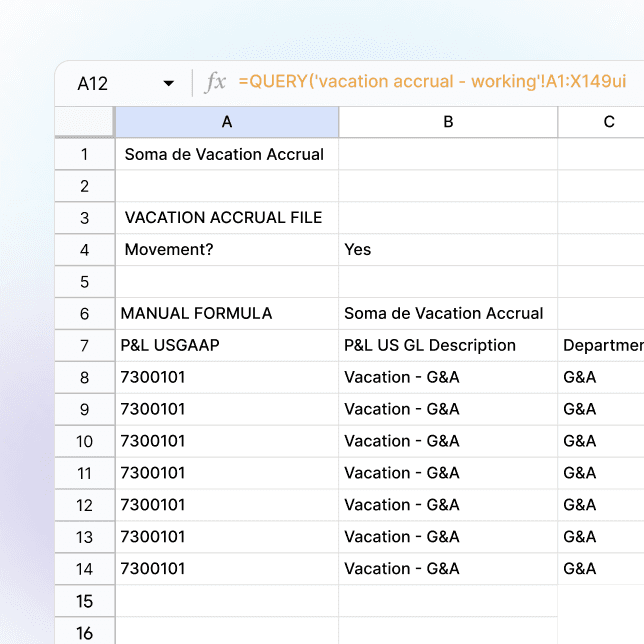
Task: Click the 'P&L US GL Description' cell
Action: tap(448, 345)
